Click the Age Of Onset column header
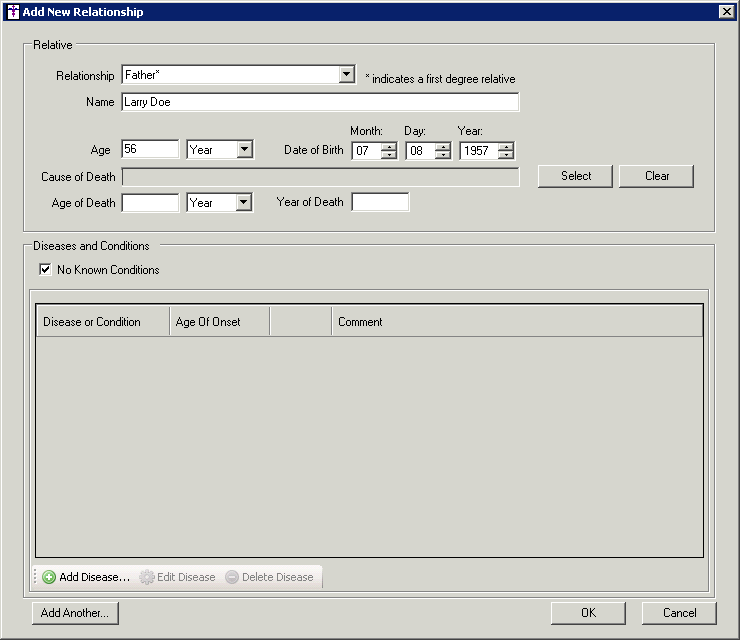The image size is (740, 640). 219,322
